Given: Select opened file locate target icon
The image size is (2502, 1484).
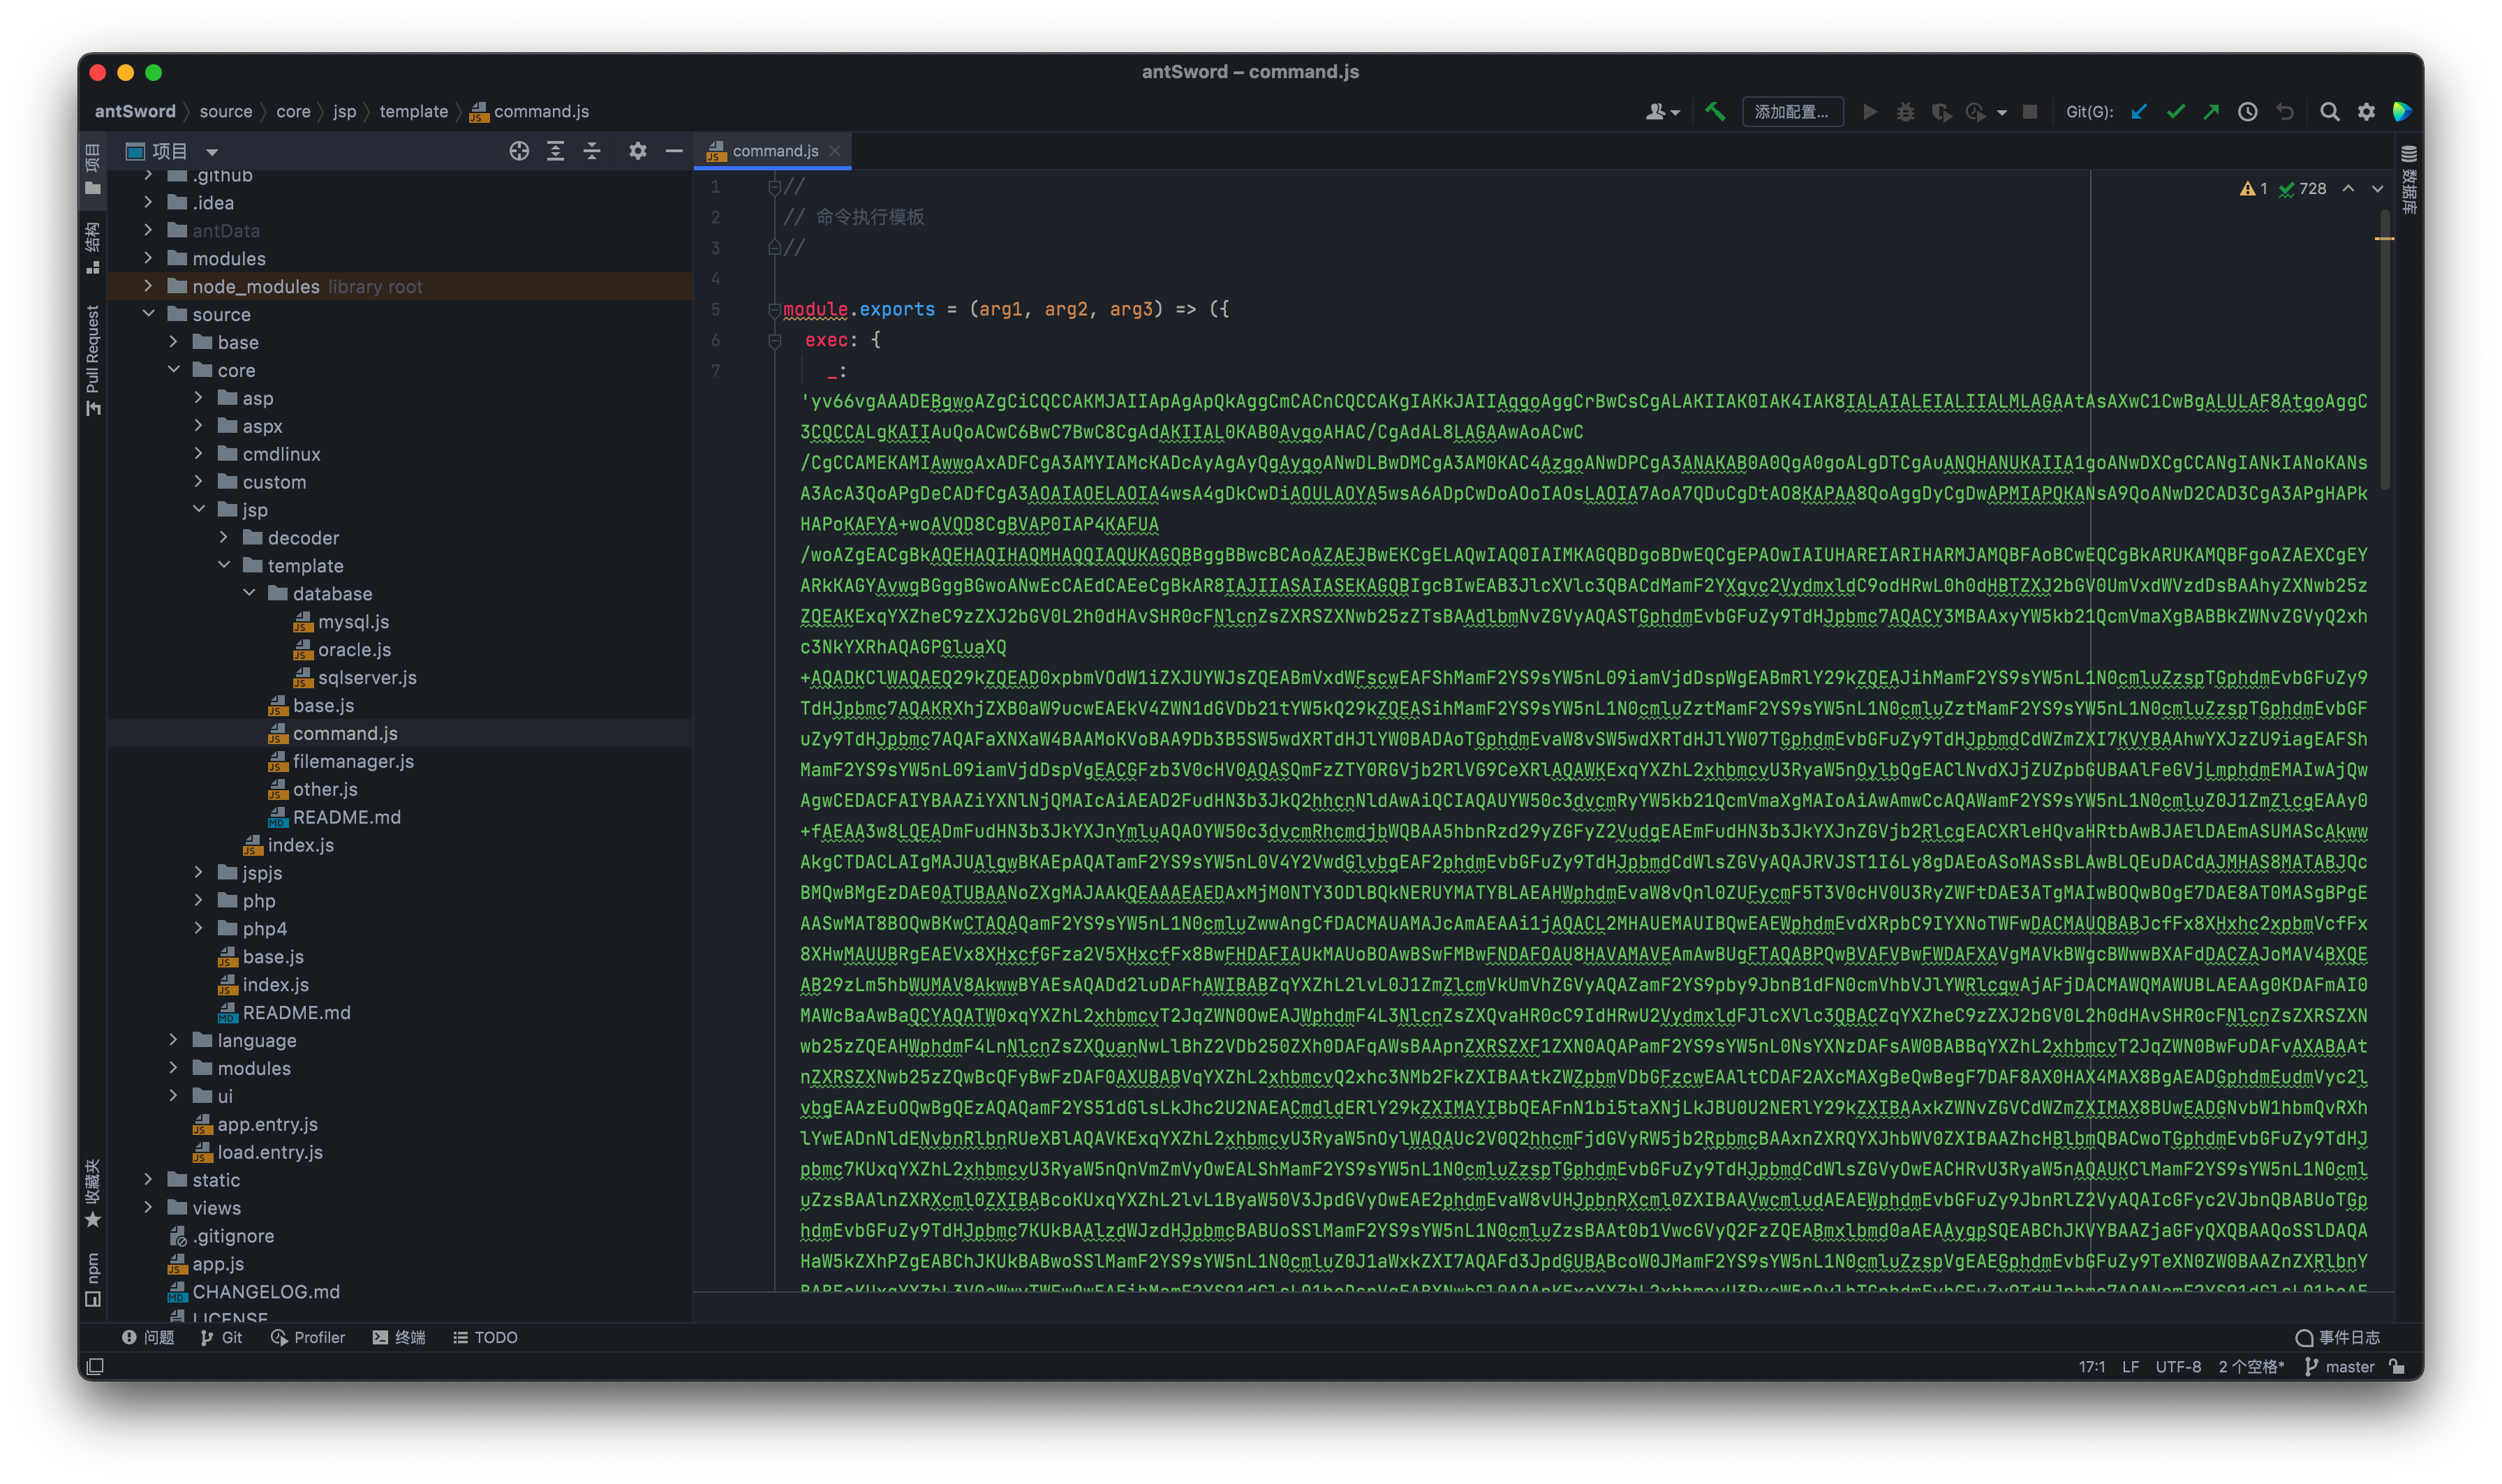Looking at the screenshot, I should [519, 151].
